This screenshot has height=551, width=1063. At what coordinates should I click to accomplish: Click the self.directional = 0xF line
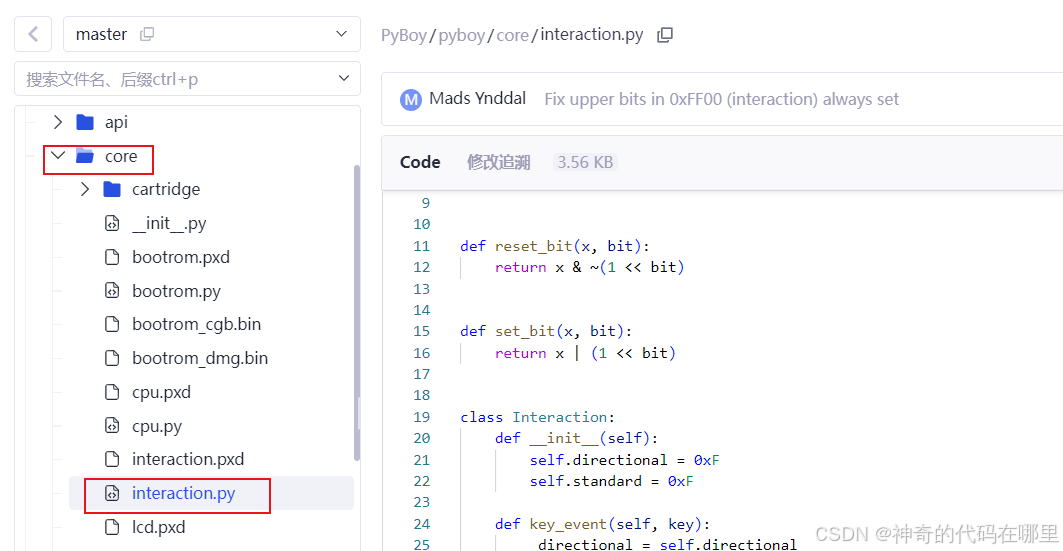(624, 460)
